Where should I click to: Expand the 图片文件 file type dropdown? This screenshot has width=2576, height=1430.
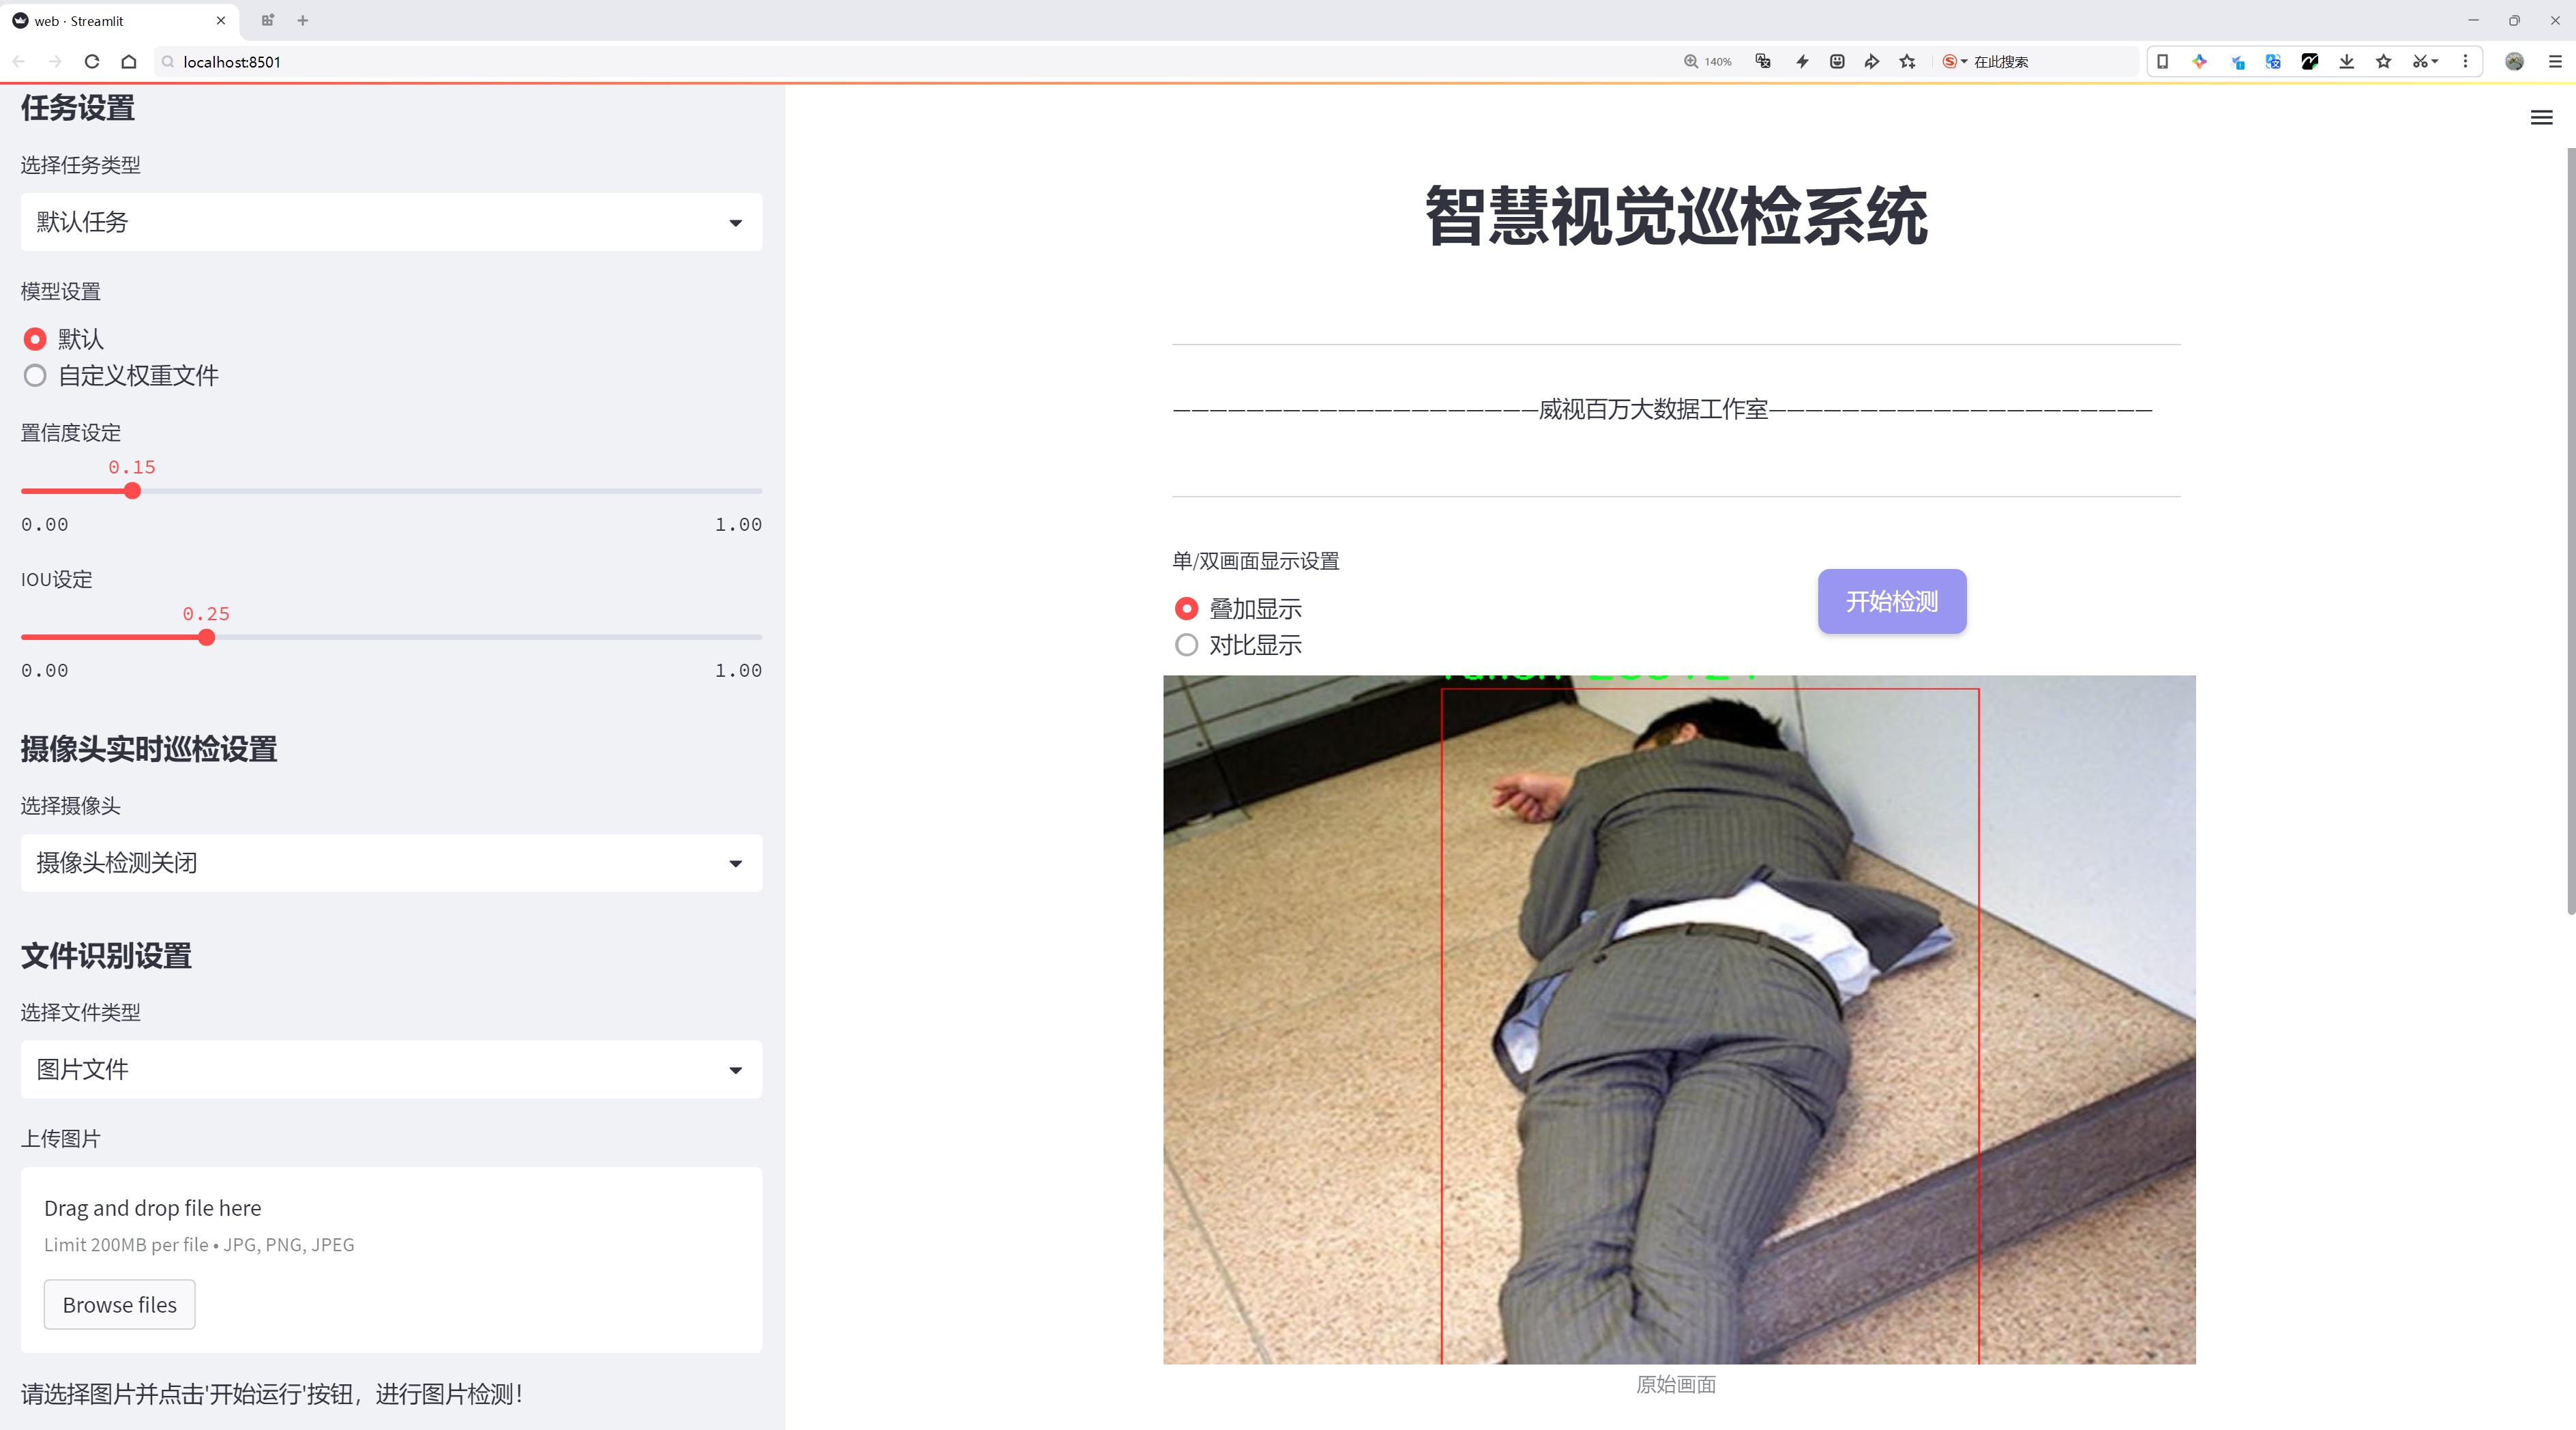(391, 1070)
